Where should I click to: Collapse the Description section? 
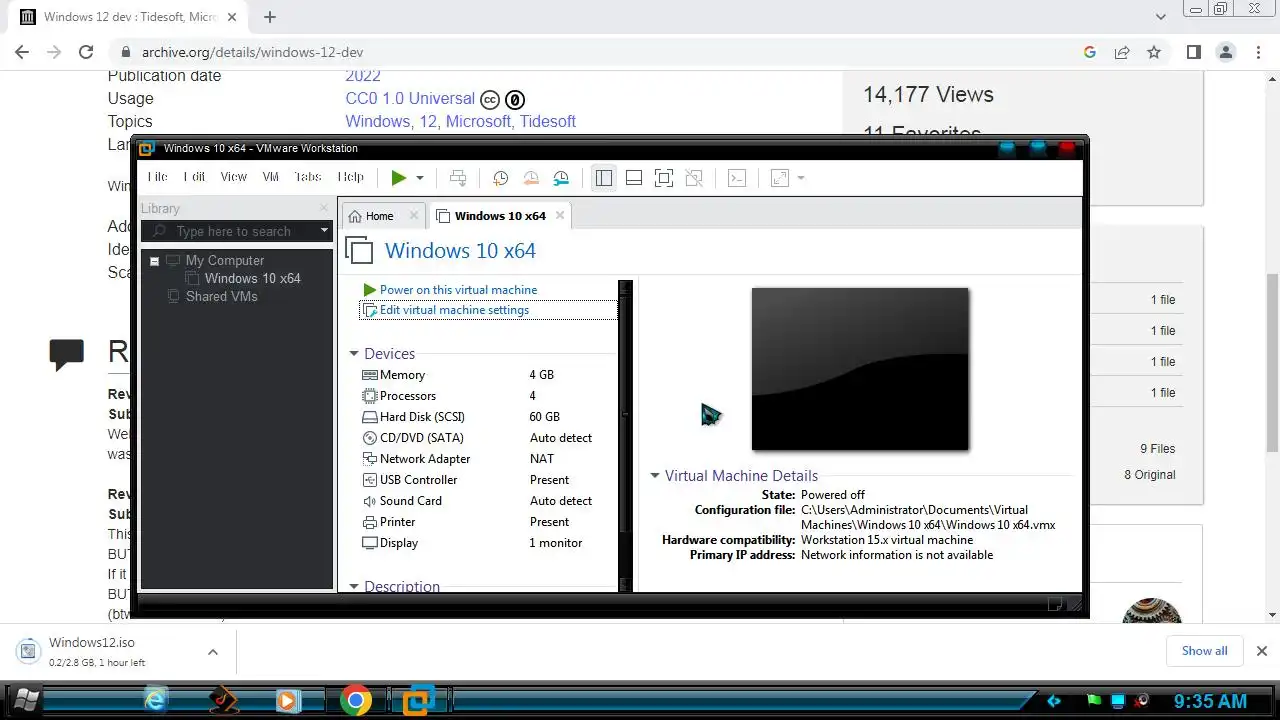pyautogui.click(x=353, y=587)
